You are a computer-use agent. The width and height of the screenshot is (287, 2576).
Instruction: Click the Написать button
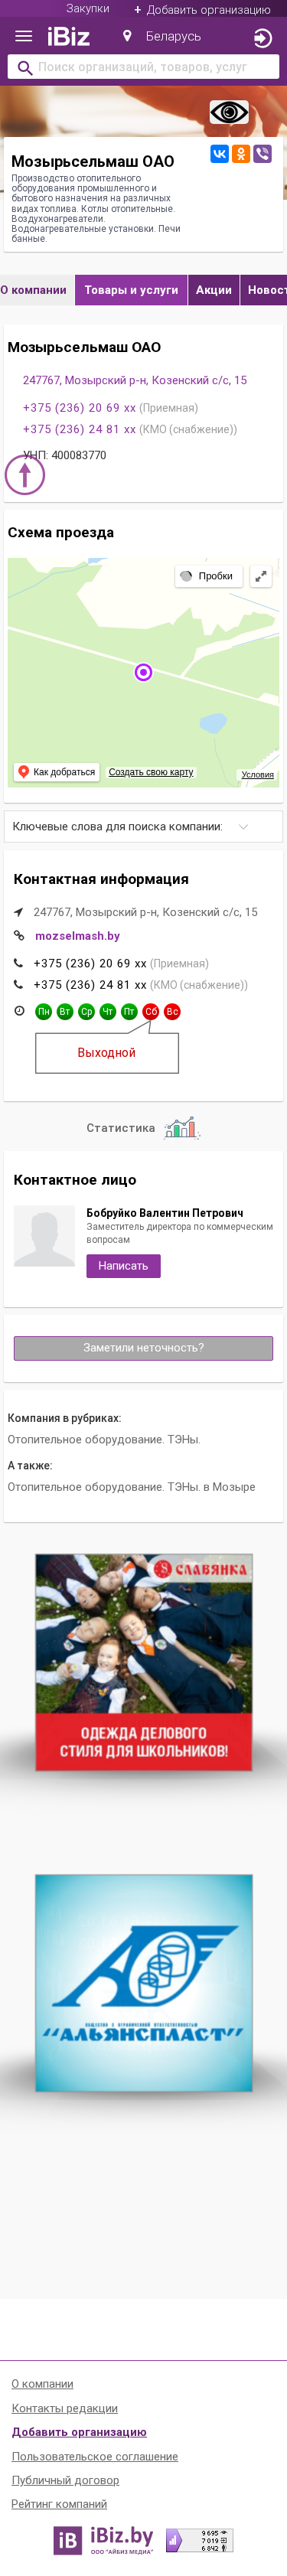tap(123, 1266)
